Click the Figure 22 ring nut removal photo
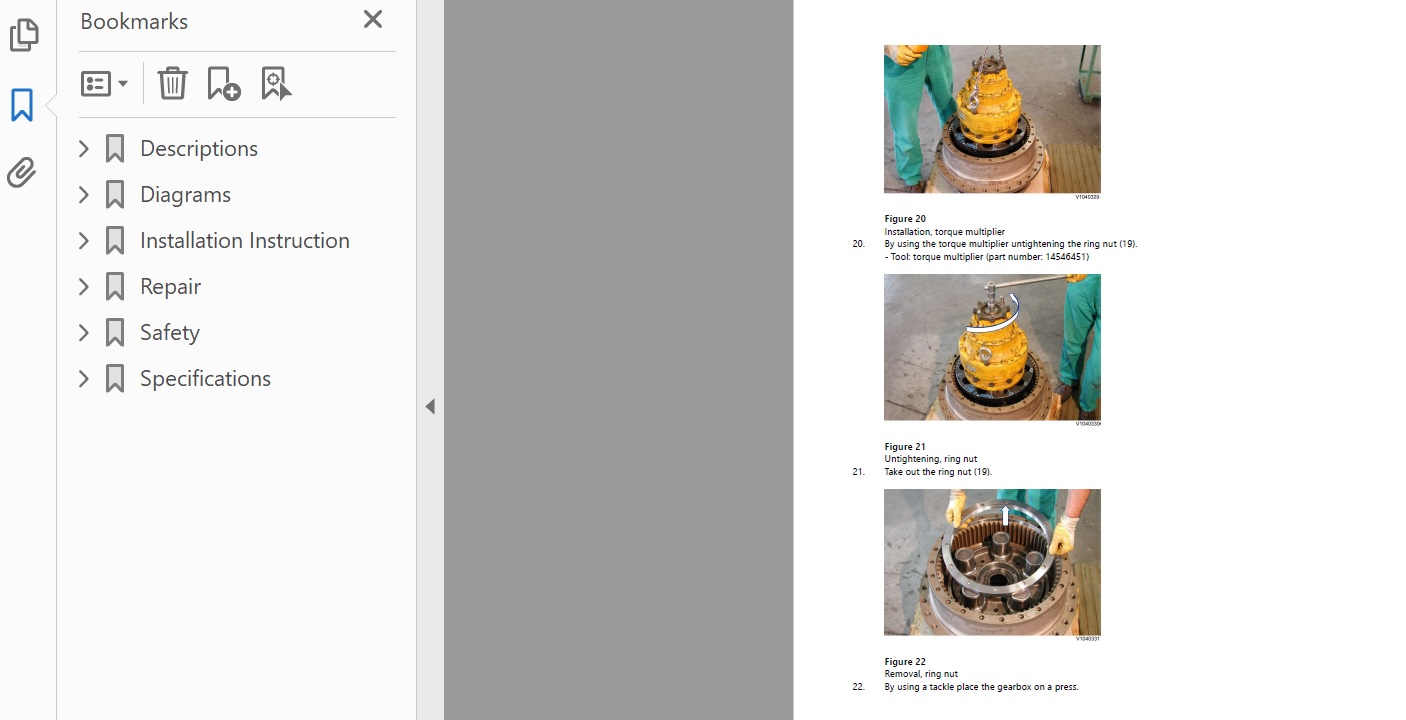The height and width of the screenshot is (720, 1406). 991,562
